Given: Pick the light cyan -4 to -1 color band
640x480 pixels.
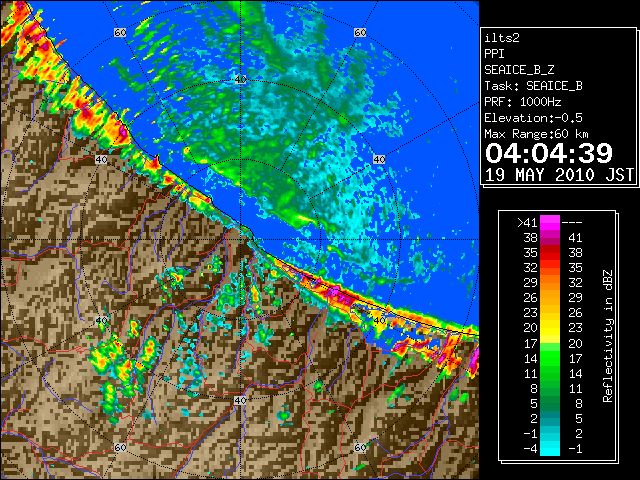Looking at the screenshot, I should [550, 448].
